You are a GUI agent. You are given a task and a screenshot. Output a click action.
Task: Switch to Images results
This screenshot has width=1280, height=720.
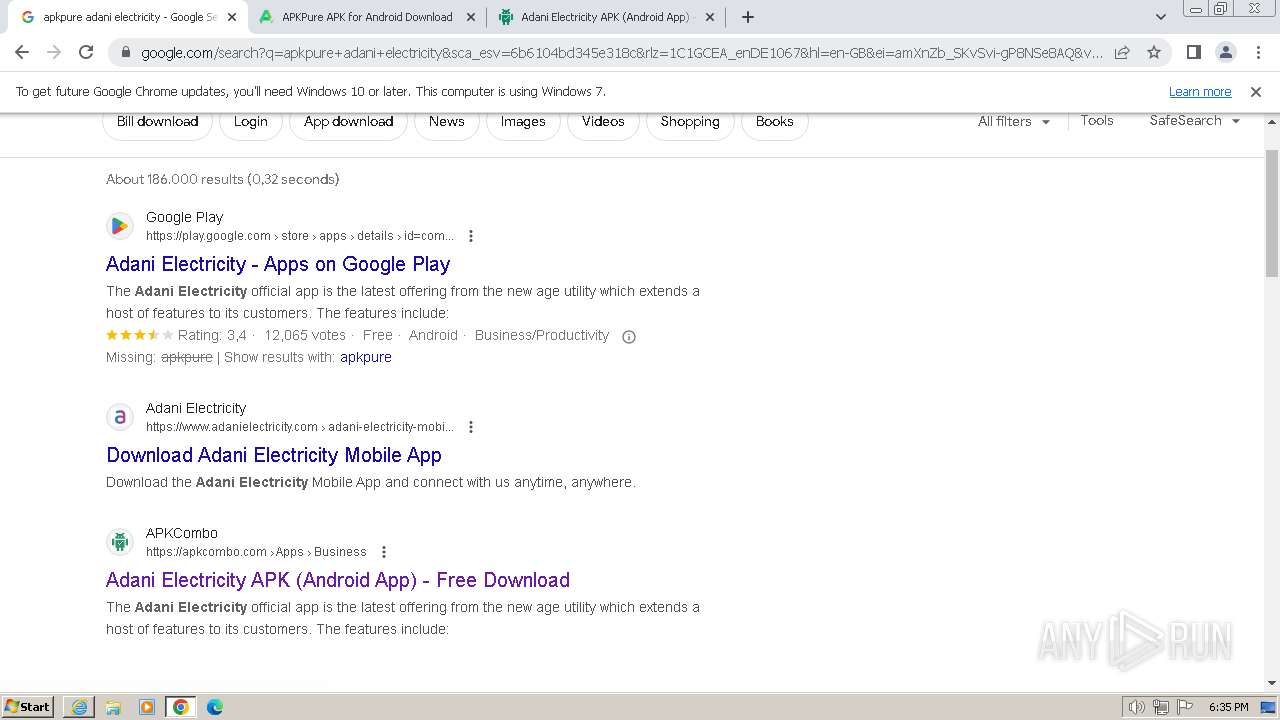[523, 122]
